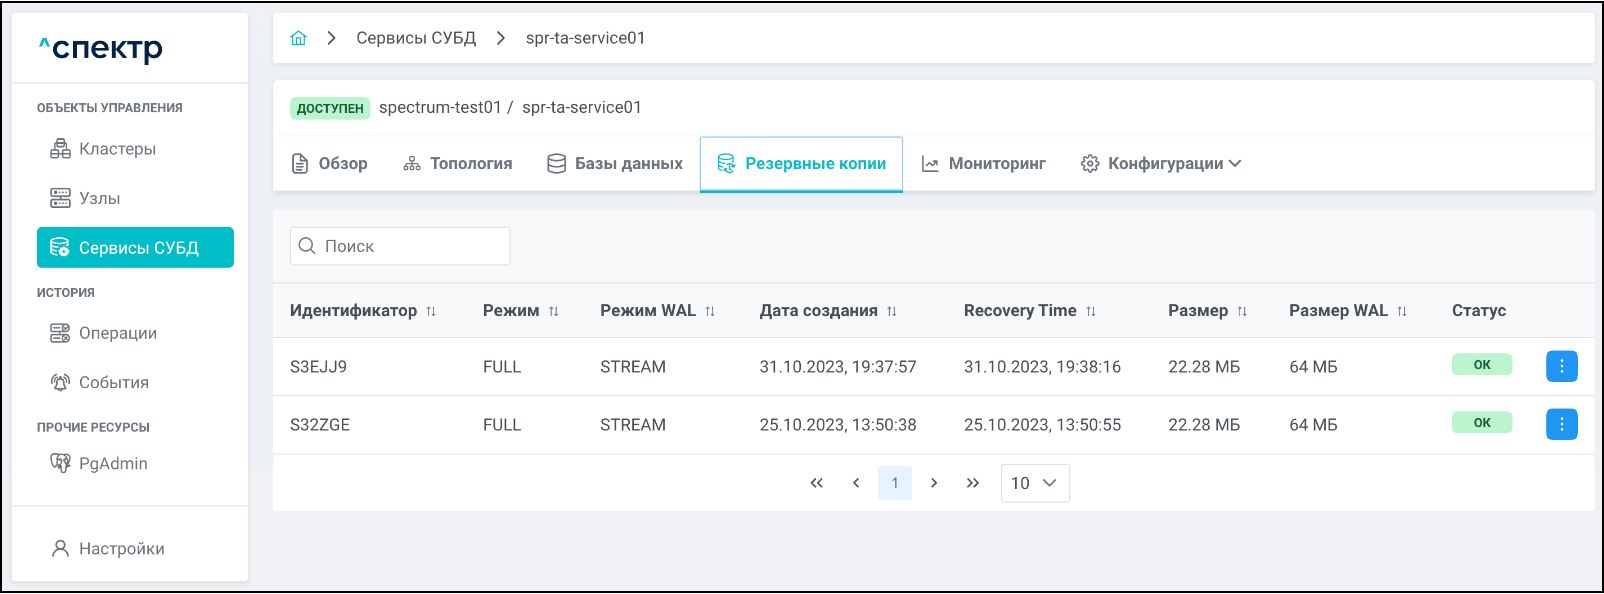Image resolution: width=1604 pixels, height=594 pixels.
Task: Open События in sidebar
Action: click(x=113, y=382)
